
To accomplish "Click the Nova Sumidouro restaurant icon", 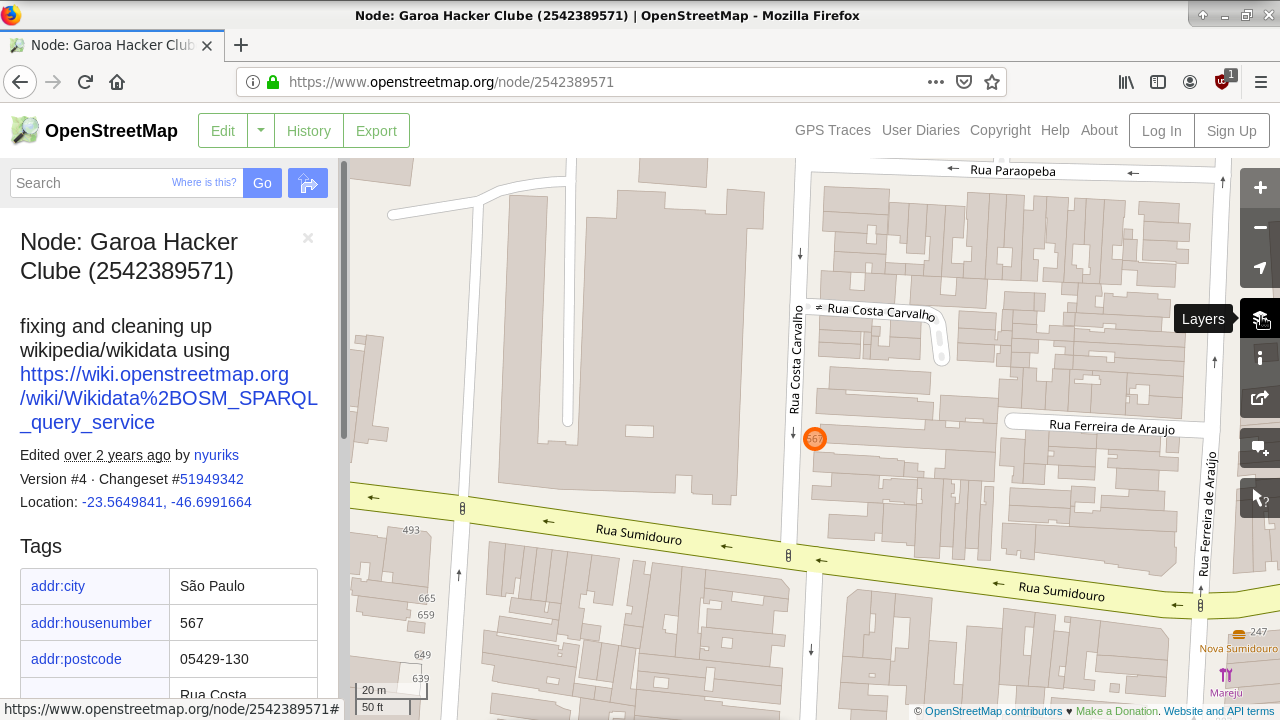I will tap(1239, 633).
